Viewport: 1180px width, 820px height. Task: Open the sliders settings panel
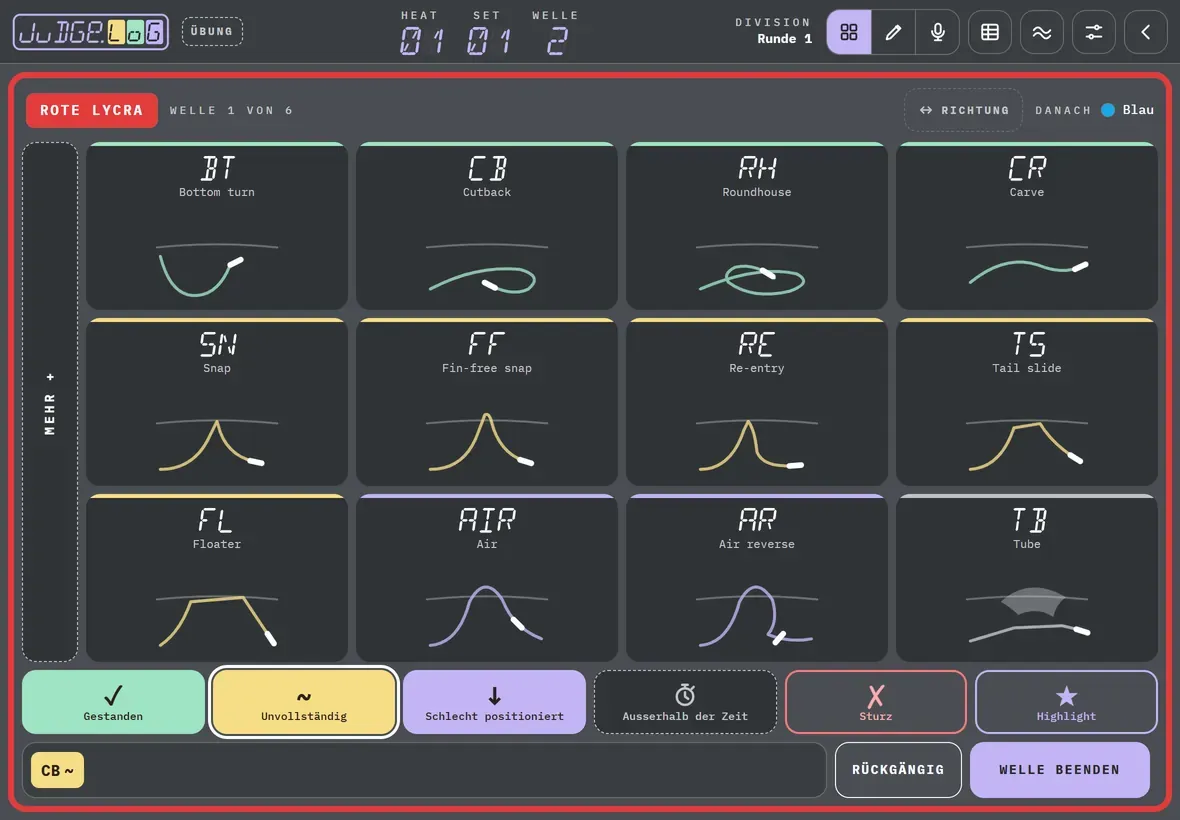[x=1093, y=32]
